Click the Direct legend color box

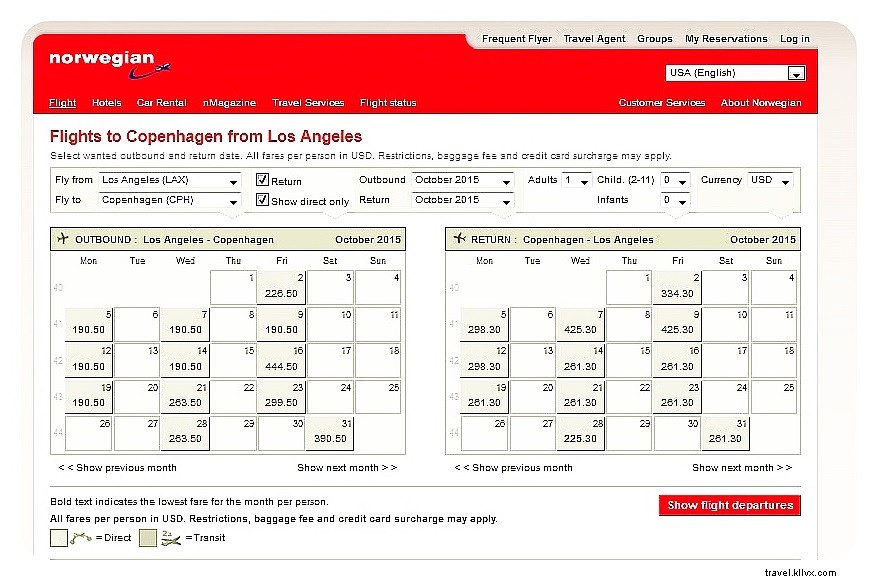tap(59, 538)
